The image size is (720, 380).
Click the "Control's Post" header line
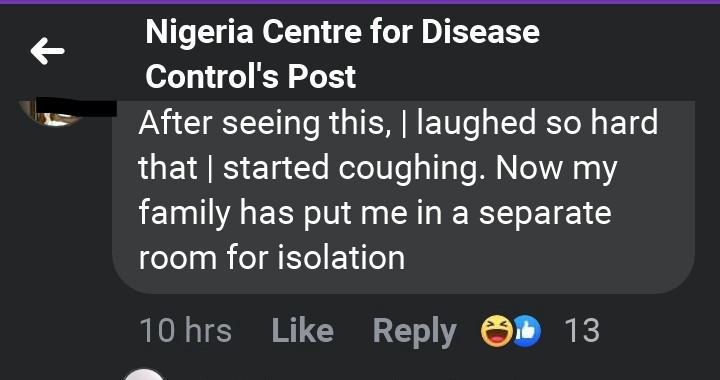(251, 76)
